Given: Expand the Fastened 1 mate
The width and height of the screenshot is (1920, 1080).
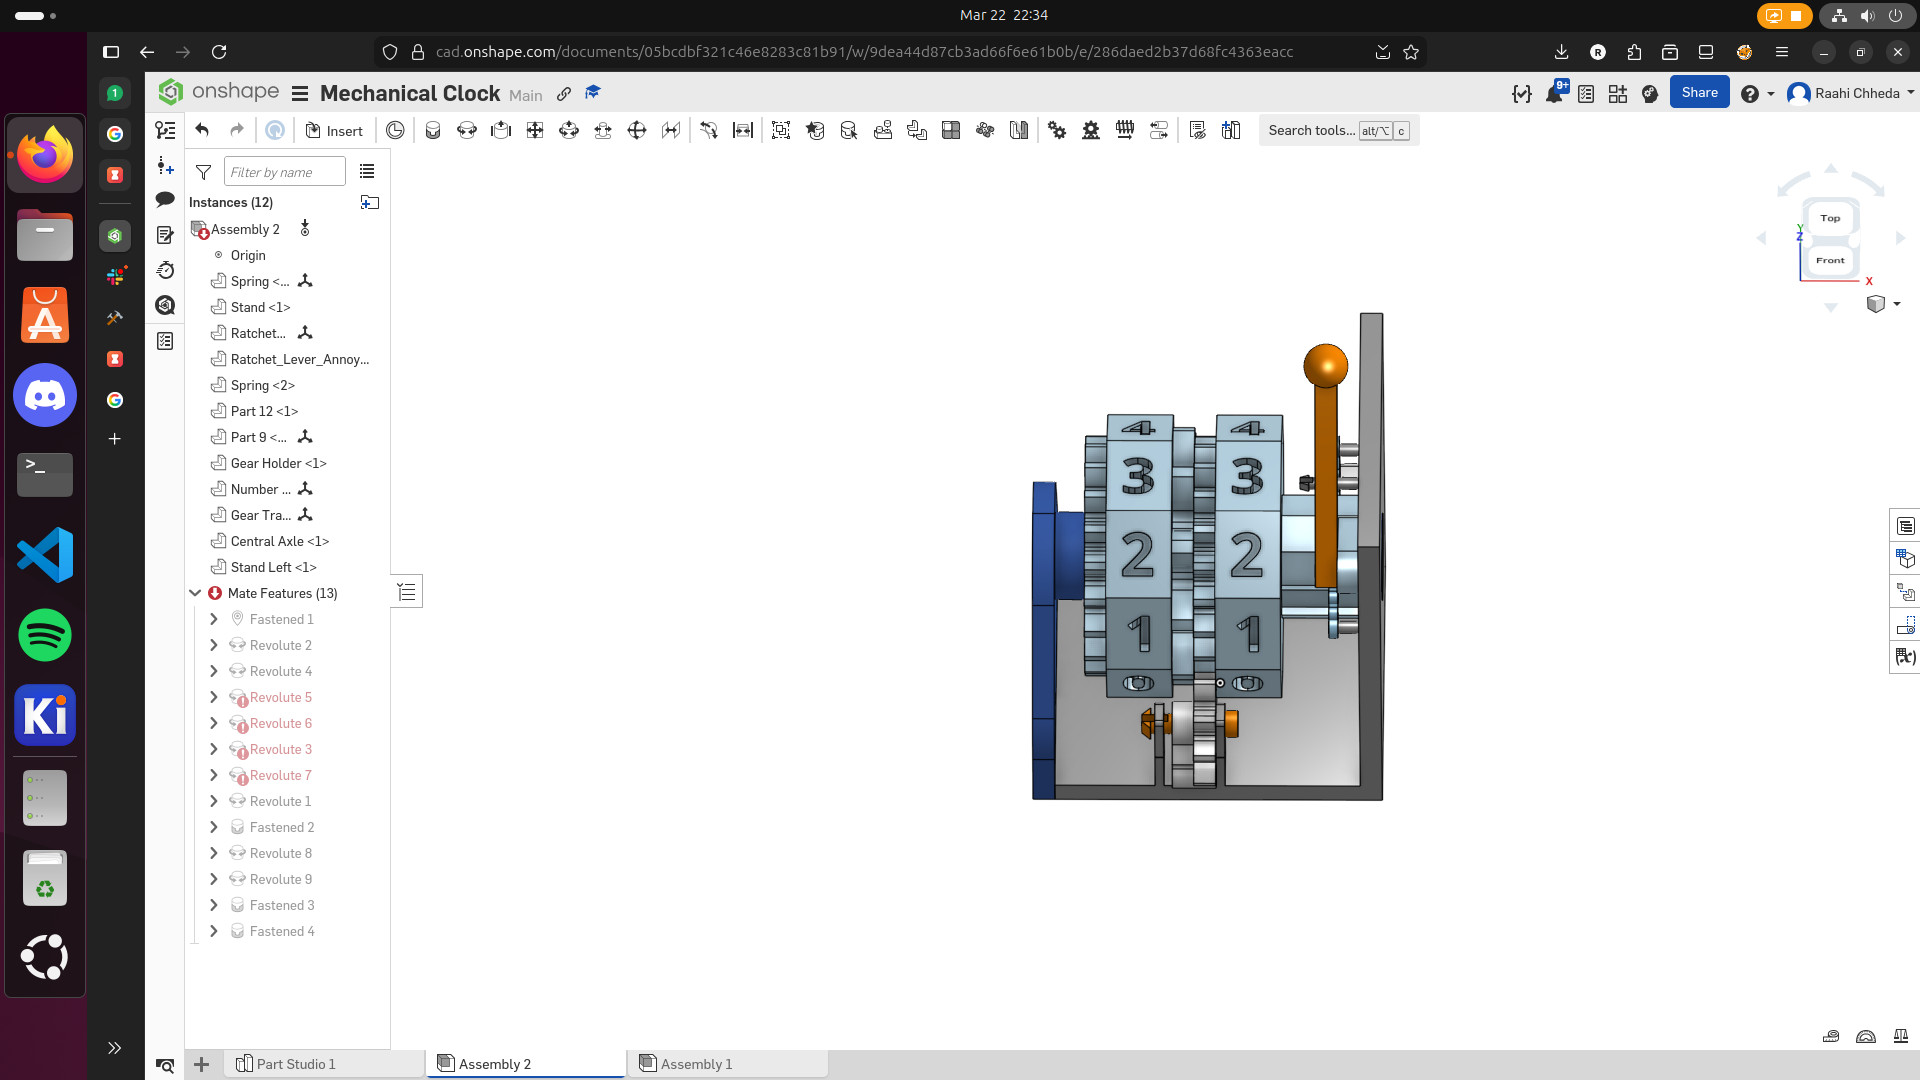Looking at the screenshot, I should coord(213,619).
